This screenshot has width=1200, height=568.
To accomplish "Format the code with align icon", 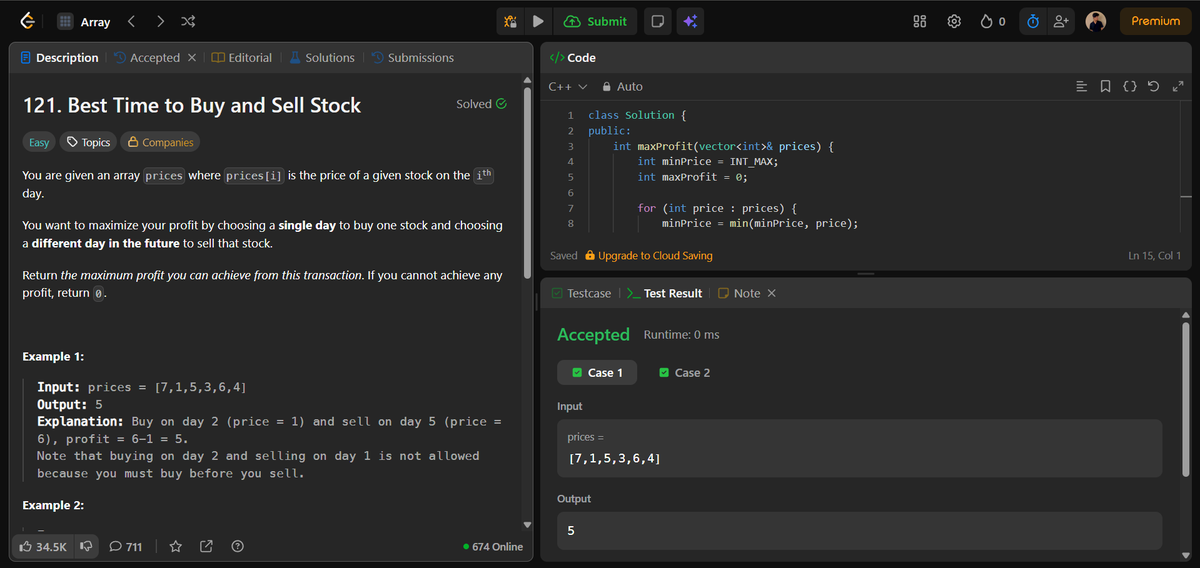I will point(1081,87).
